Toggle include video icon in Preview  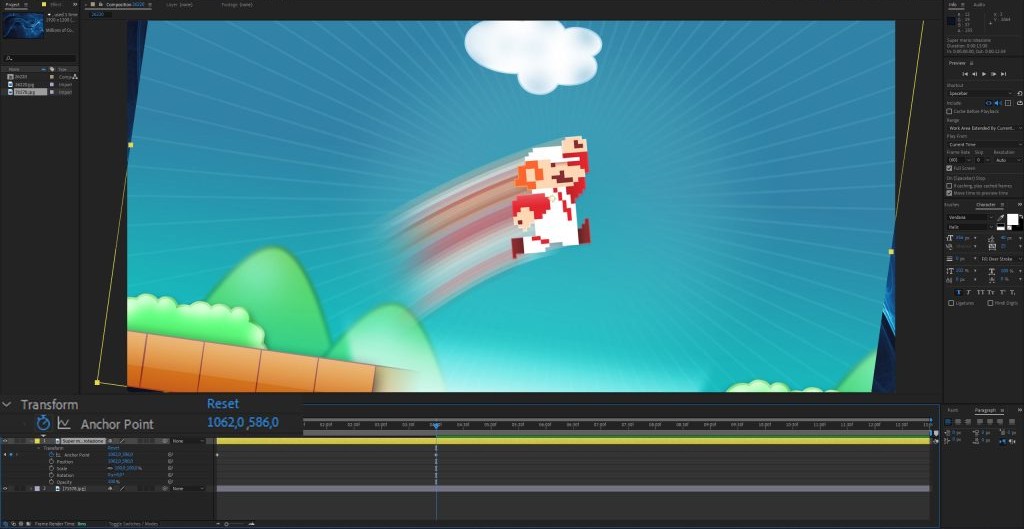click(x=988, y=103)
